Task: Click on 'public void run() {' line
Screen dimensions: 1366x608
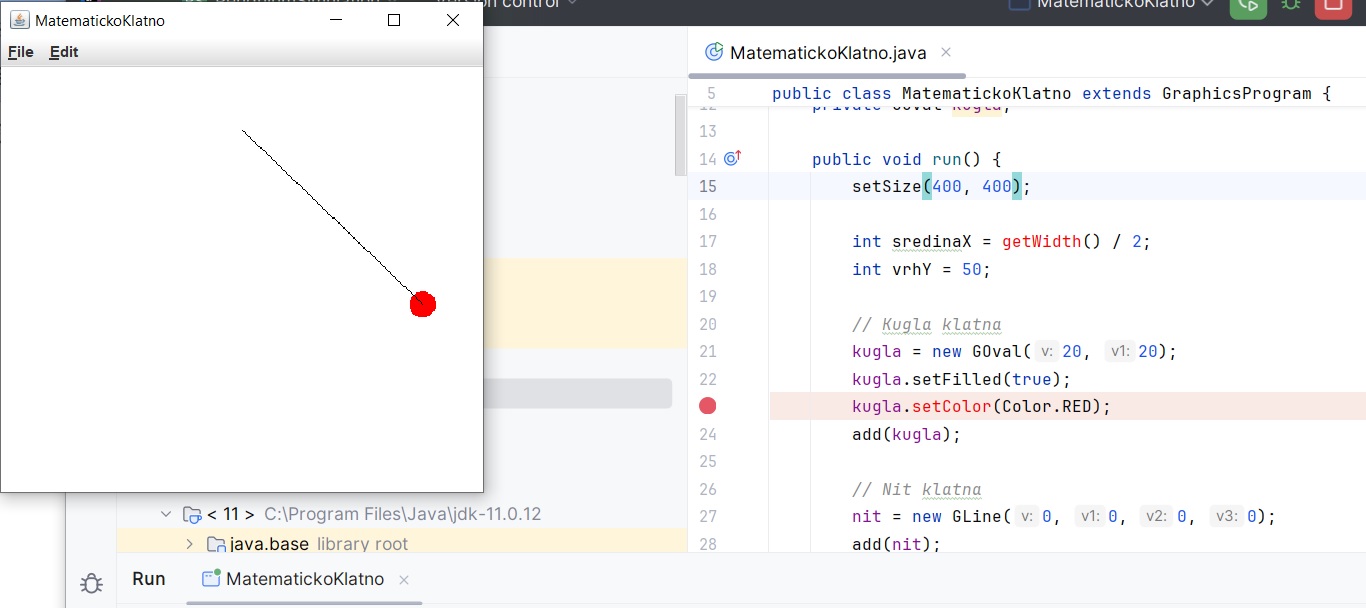Action: pos(906,159)
